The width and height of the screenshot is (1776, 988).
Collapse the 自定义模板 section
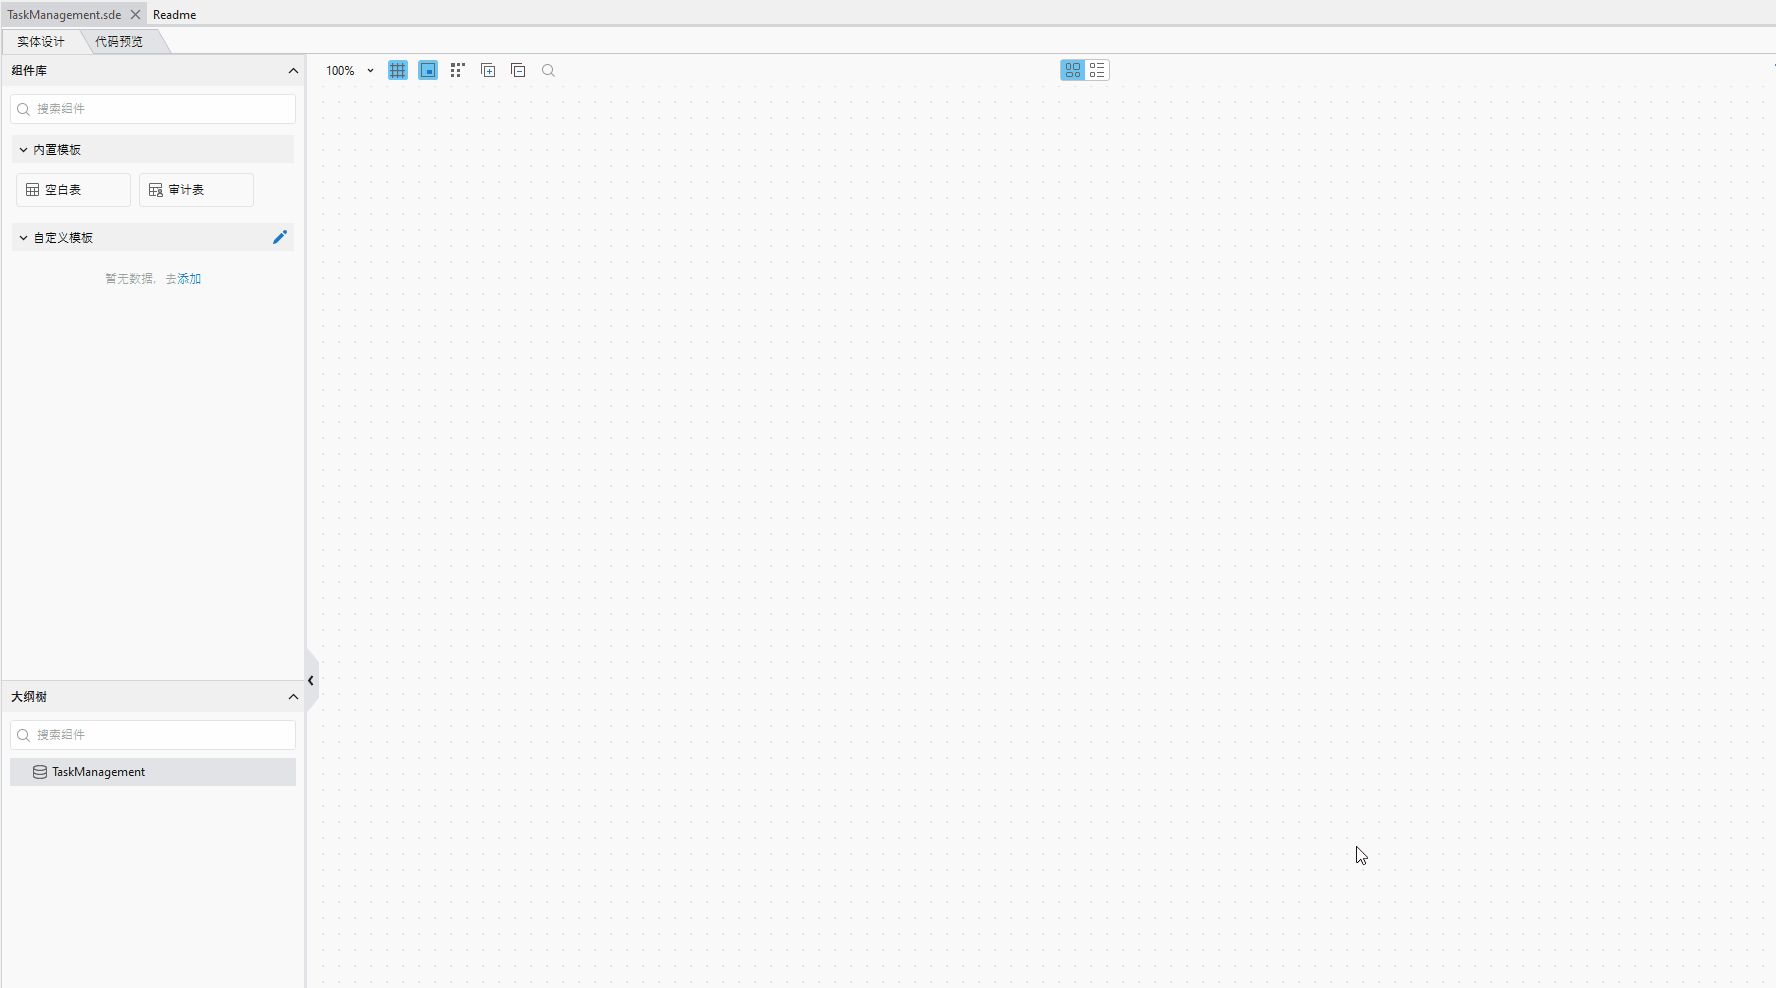coord(23,237)
